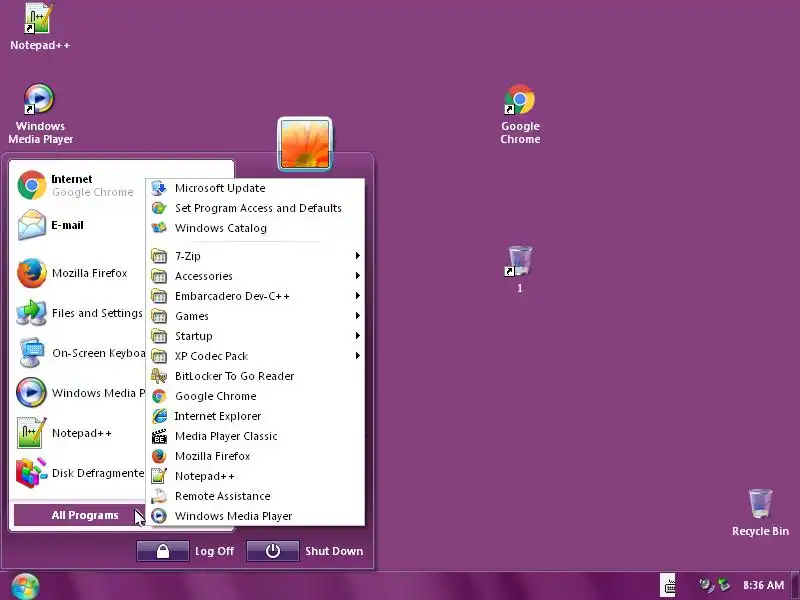This screenshot has height=600, width=800.
Task: Launch Notepad++ from left start column
Action: (x=77, y=433)
